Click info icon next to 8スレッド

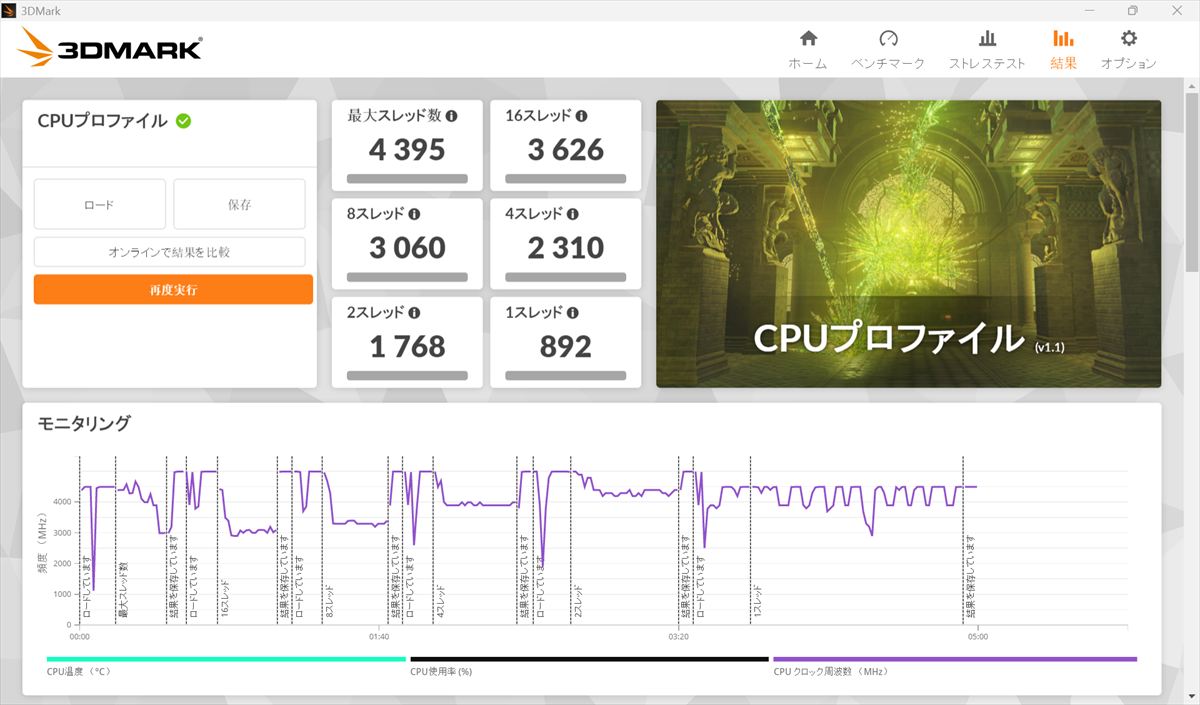[415, 214]
